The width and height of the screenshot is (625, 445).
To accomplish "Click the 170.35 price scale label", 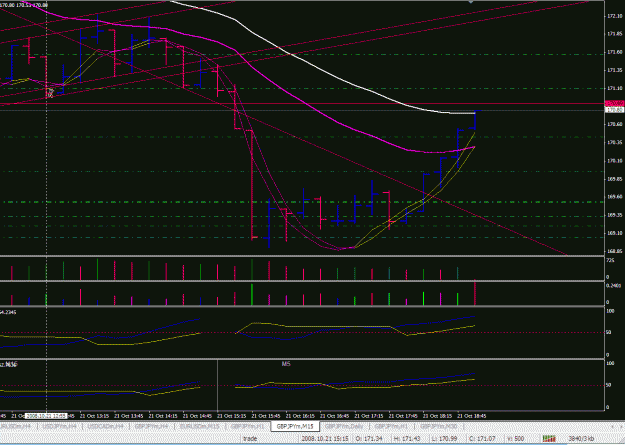I will tap(614, 142).
